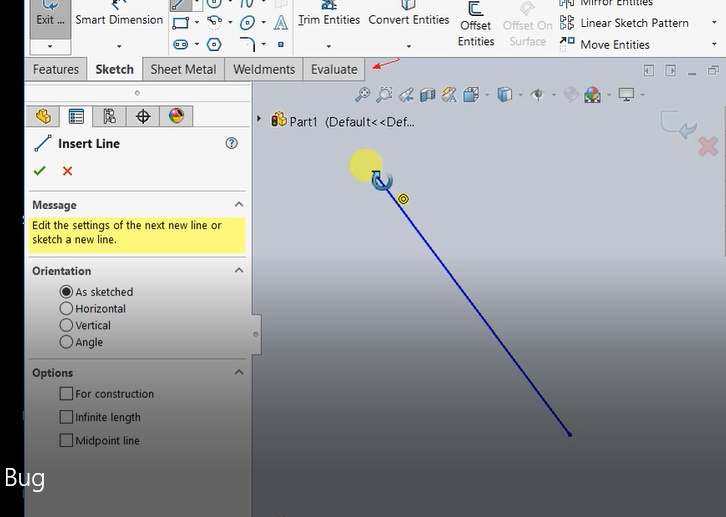Open the ConfigurationManager tab

pos(109,116)
